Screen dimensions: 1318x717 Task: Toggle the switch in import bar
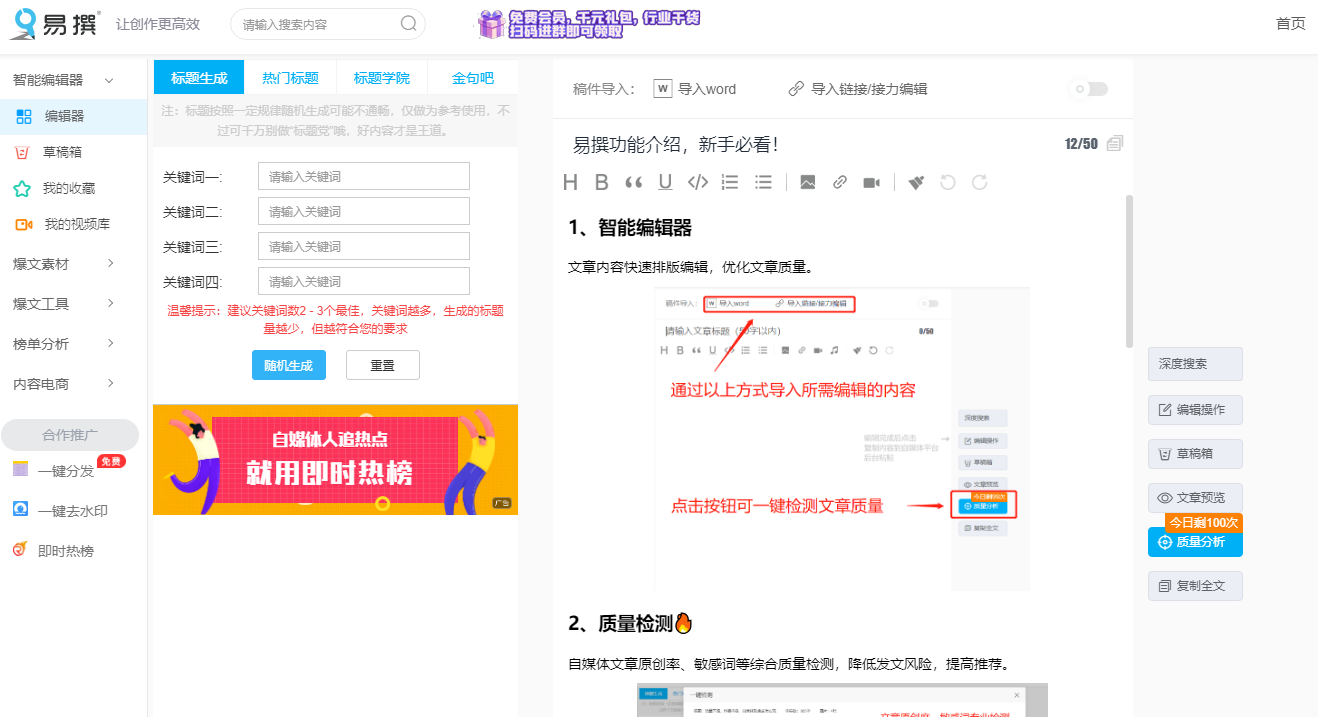1089,89
